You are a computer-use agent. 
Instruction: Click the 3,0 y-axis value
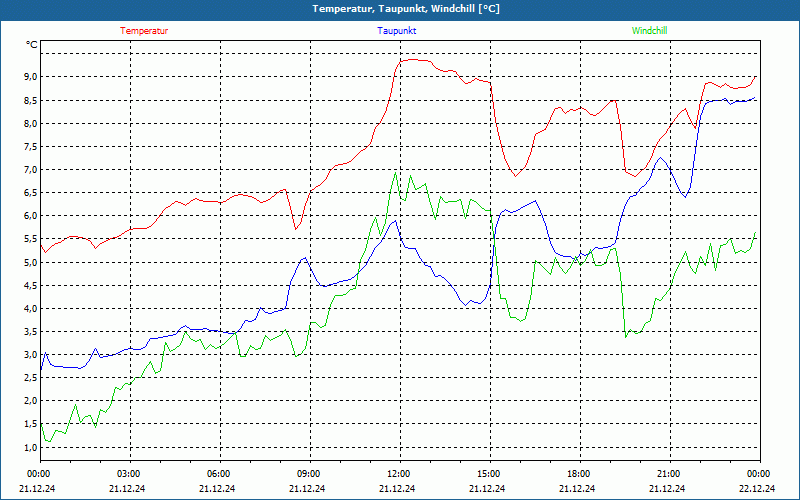[x=32, y=355]
